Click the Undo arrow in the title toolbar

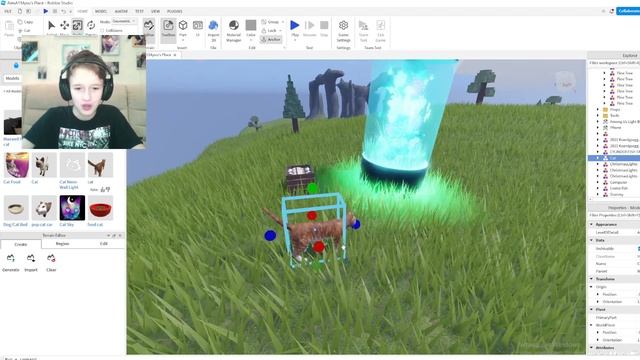click(64, 11)
